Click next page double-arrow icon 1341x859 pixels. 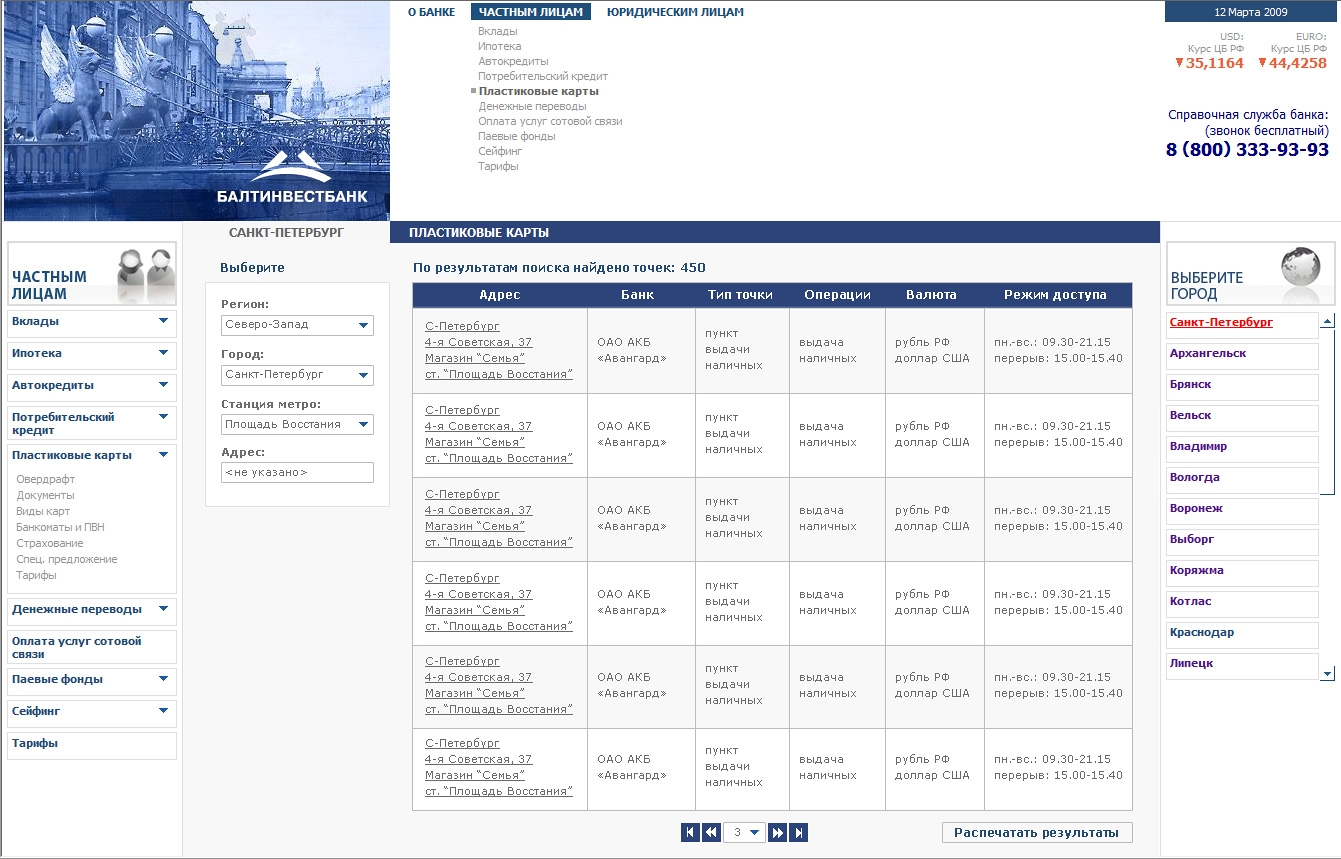777,832
